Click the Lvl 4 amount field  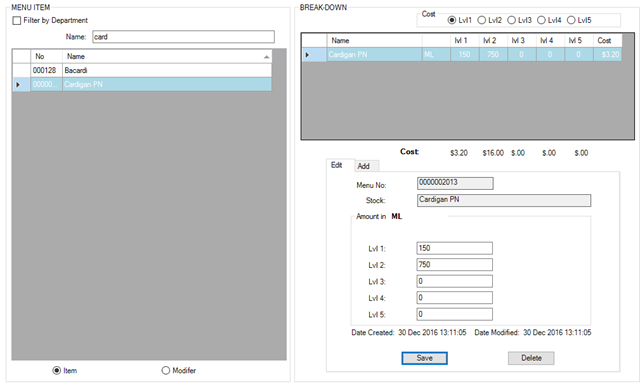pos(455,297)
